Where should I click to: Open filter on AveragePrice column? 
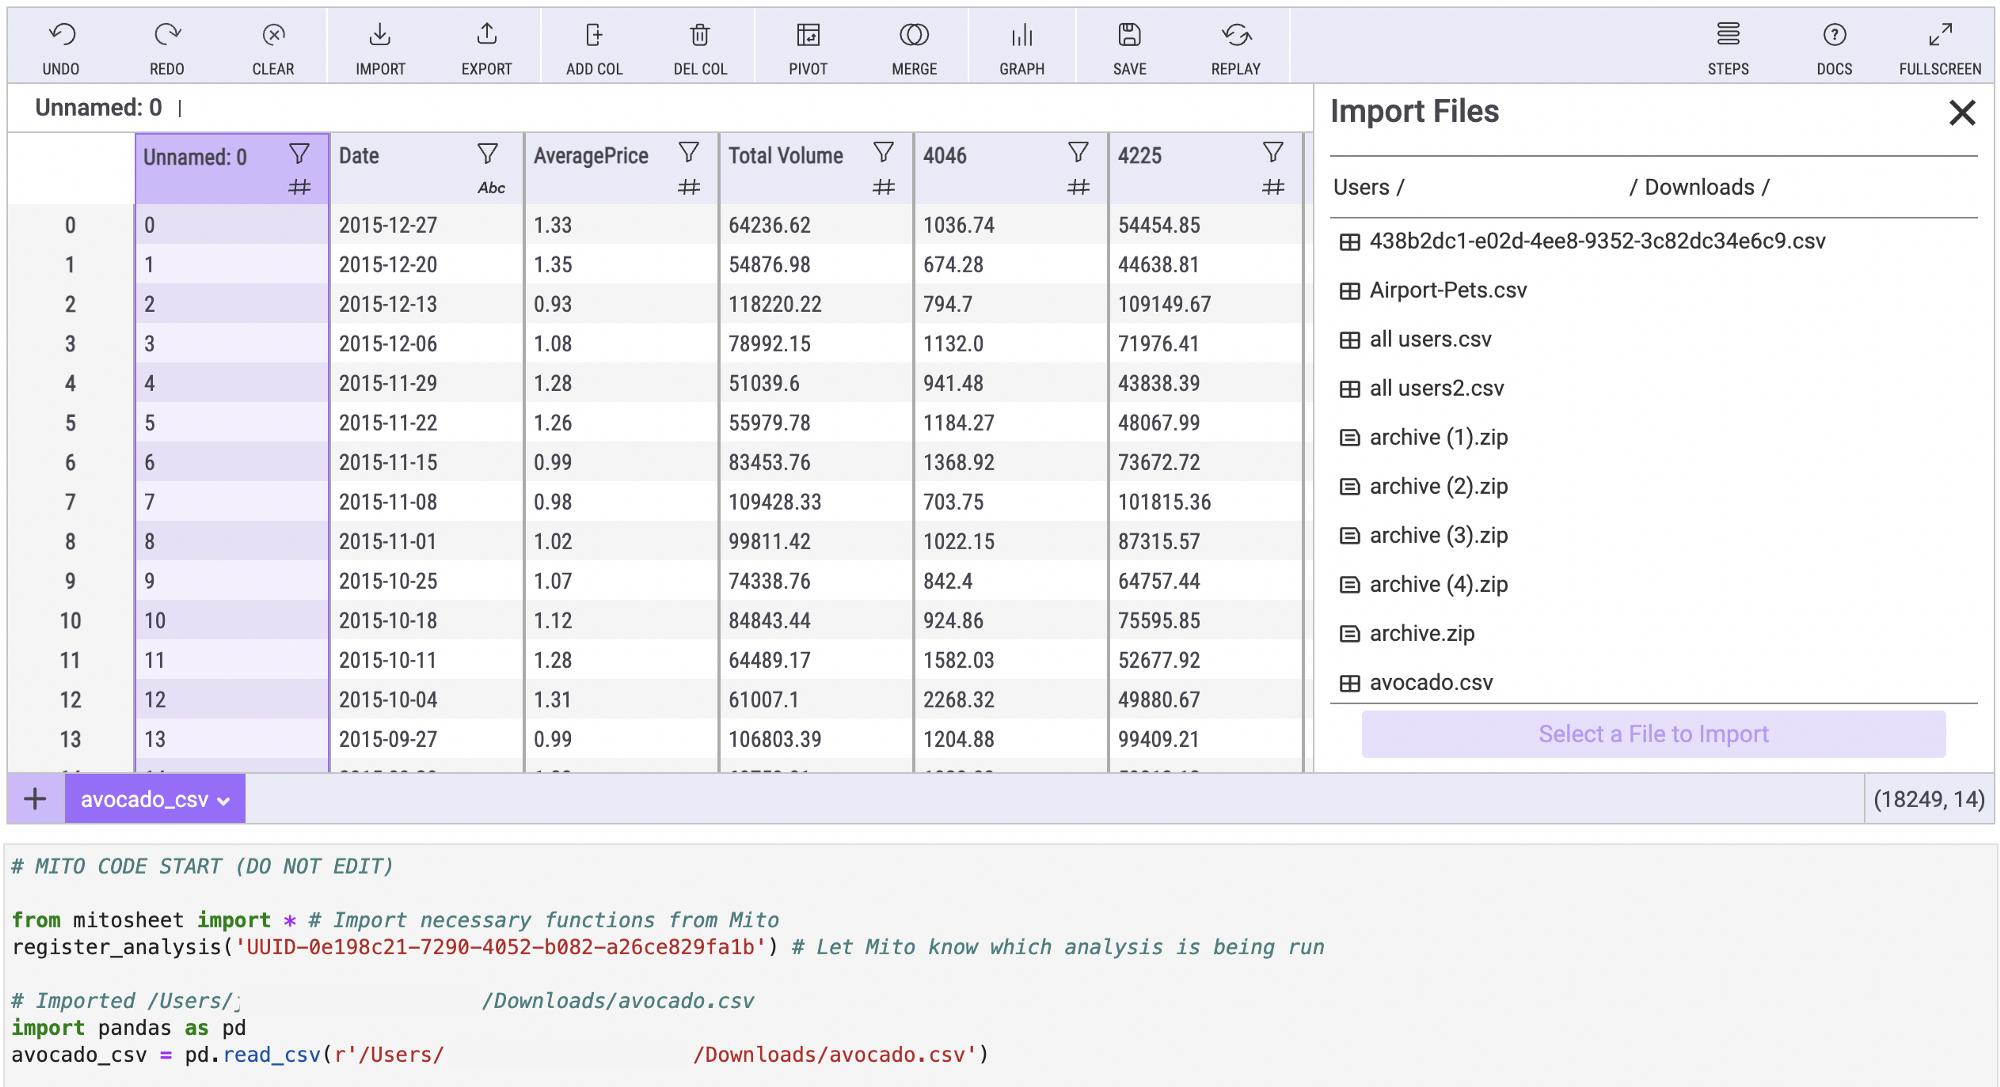689,153
